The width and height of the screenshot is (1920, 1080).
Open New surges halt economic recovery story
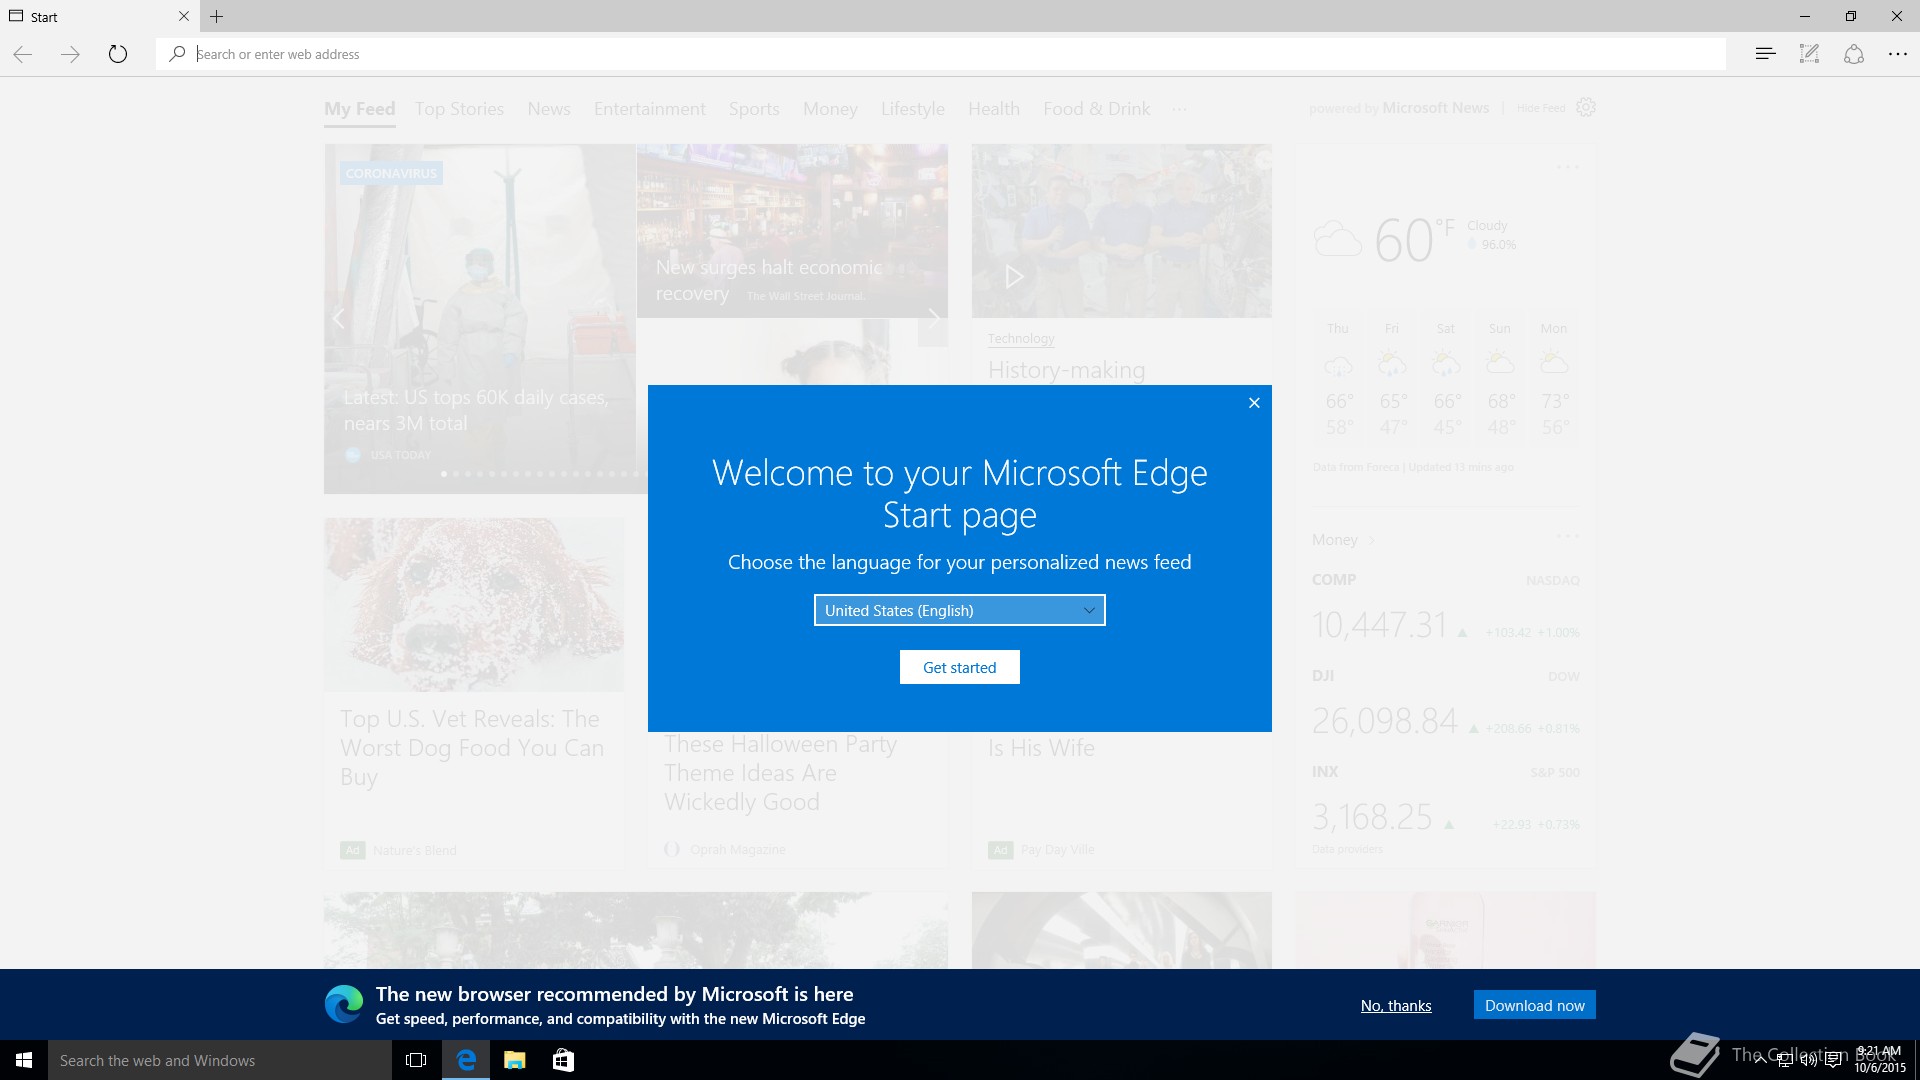769,280
